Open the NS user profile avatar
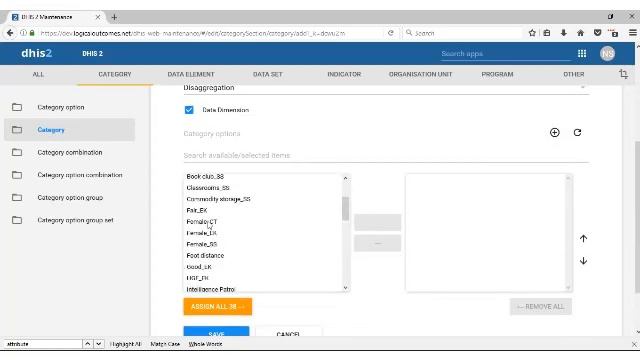The width and height of the screenshot is (640, 360). pos(607,53)
